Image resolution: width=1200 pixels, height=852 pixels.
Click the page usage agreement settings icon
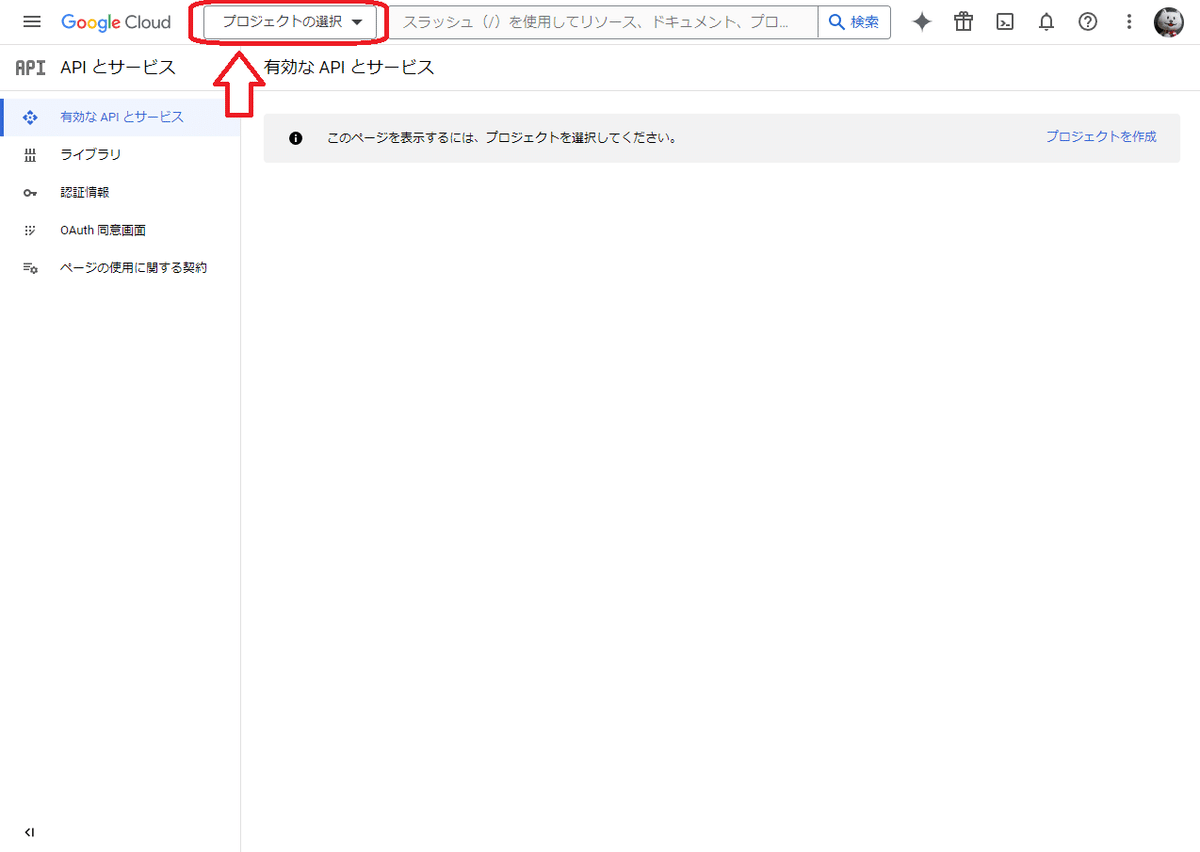[x=30, y=268]
